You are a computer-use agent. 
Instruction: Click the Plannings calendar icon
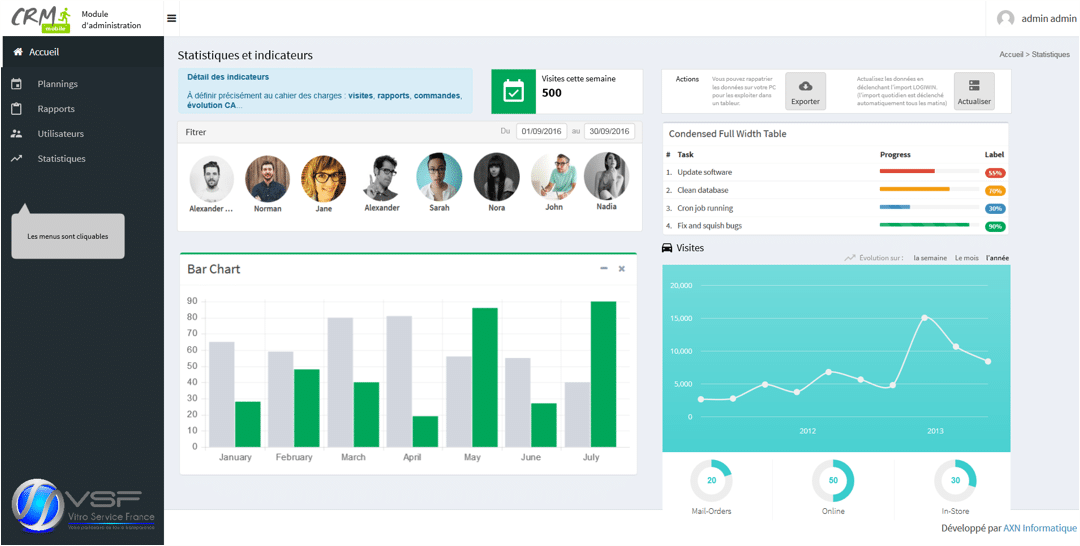(17, 84)
